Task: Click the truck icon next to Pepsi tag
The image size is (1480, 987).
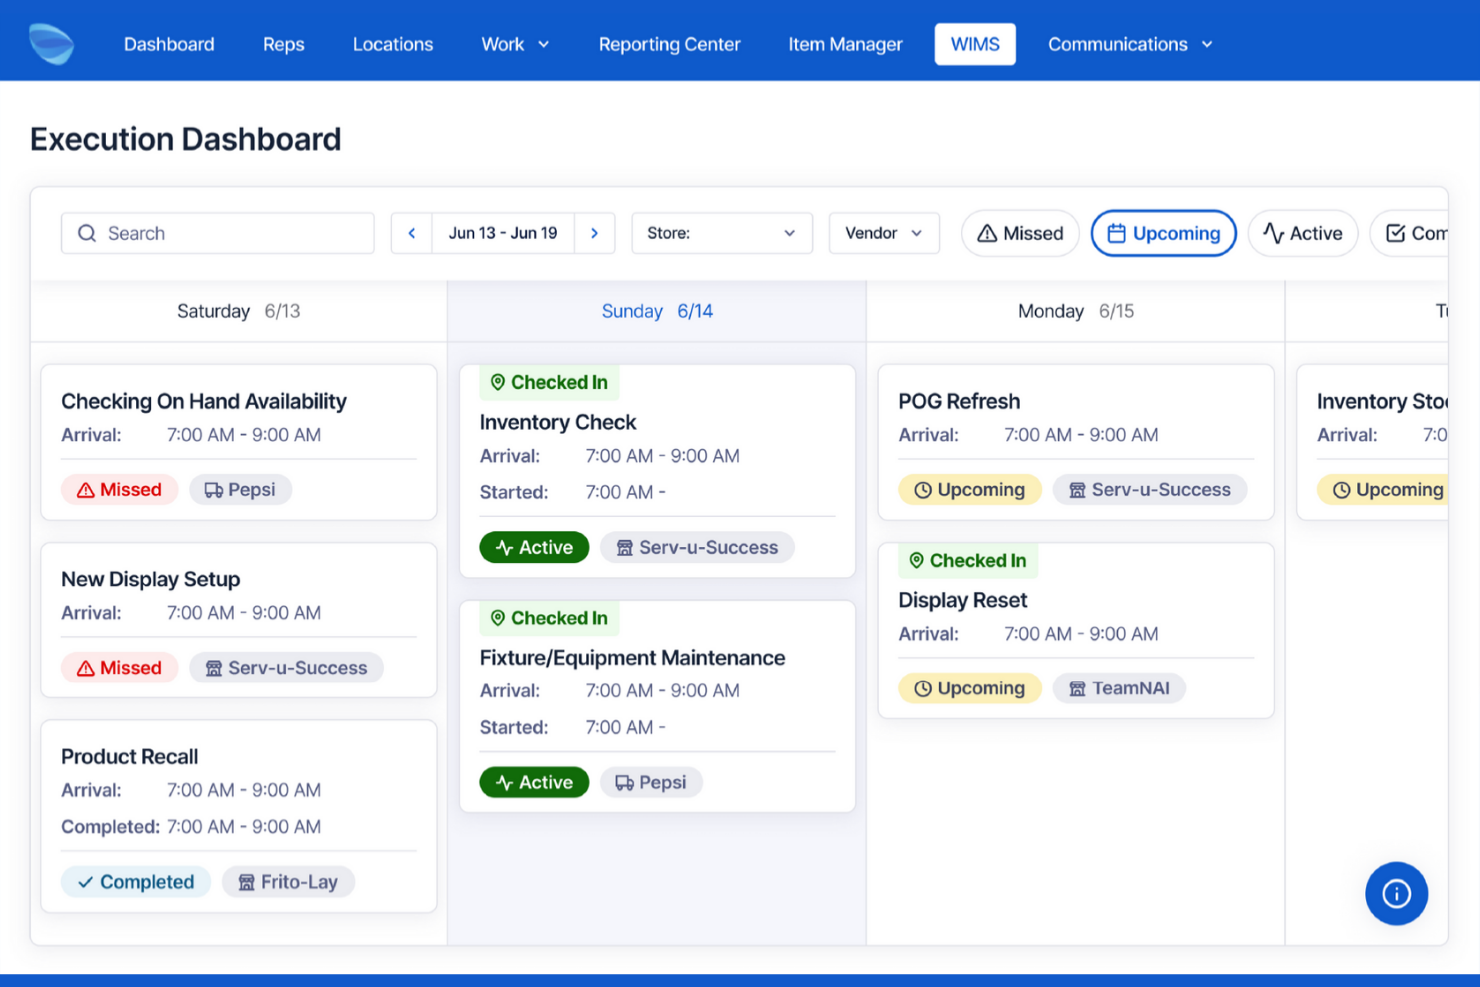Action: (215, 489)
